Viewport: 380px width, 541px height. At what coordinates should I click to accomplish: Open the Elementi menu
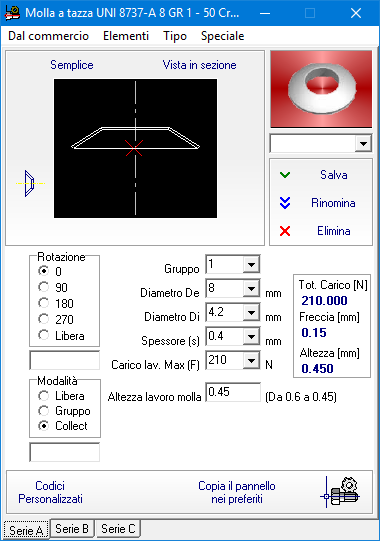126,36
